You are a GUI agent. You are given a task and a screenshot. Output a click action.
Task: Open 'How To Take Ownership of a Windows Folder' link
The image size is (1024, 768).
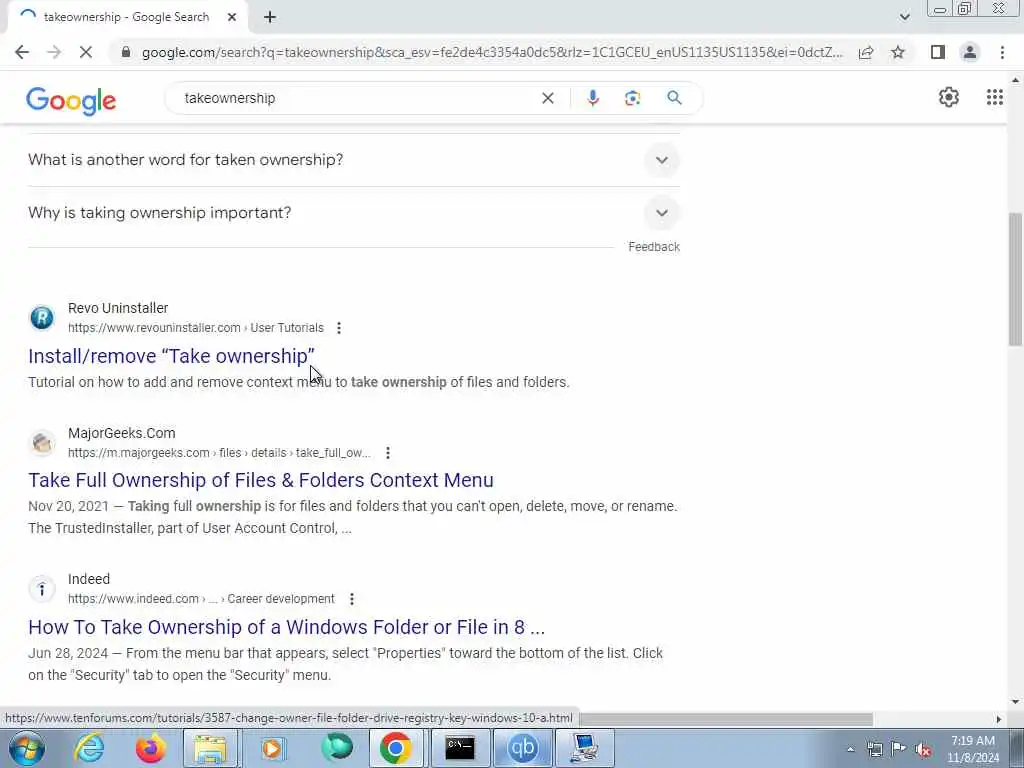(x=286, y=627)
